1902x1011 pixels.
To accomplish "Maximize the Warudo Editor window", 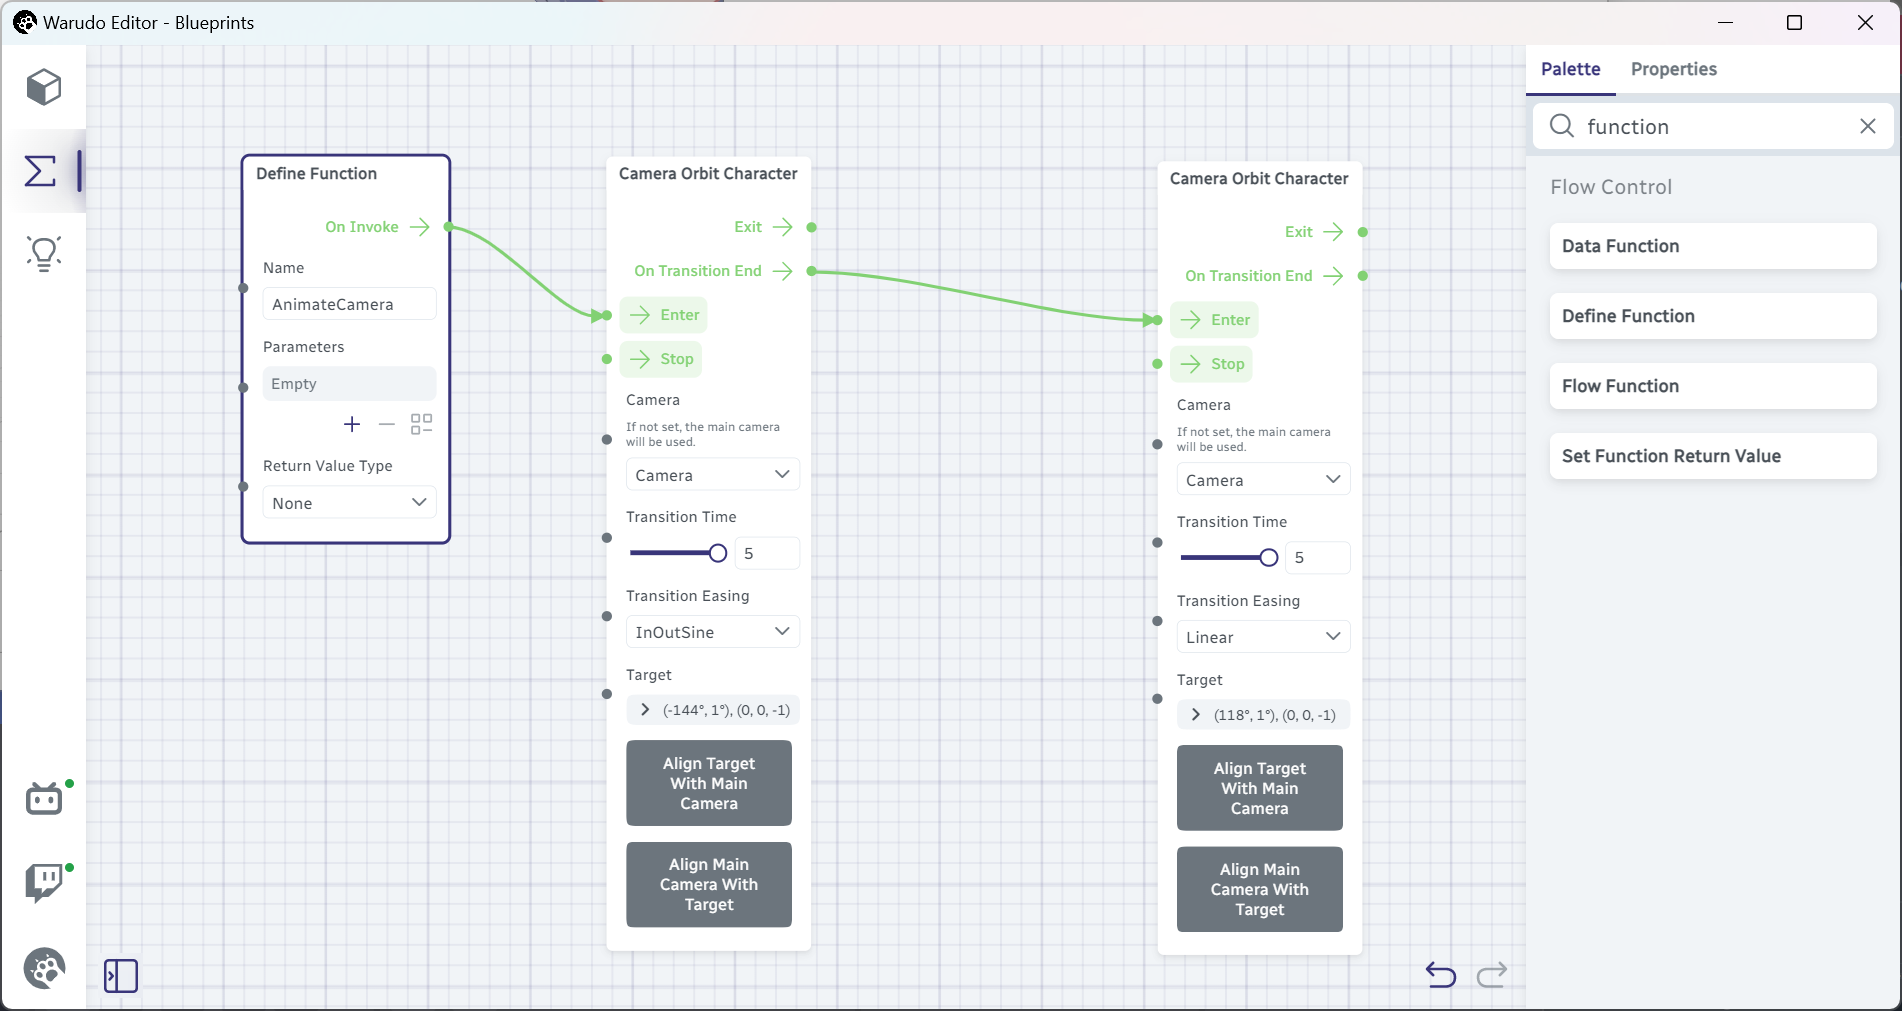I will pos(1794,22).
